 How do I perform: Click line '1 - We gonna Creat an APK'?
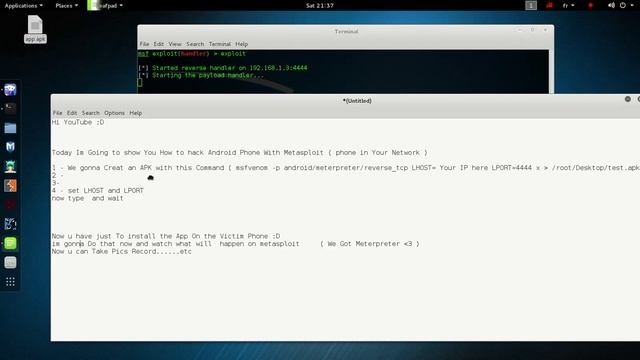[345, 168]
